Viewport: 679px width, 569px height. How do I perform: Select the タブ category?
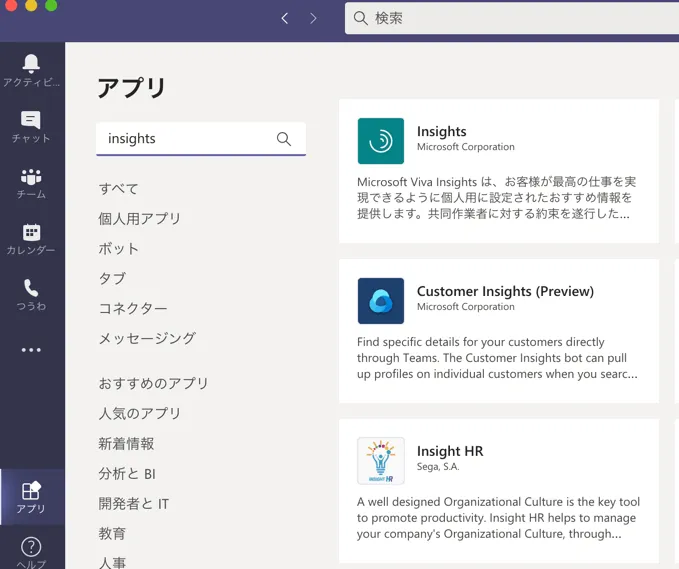point(112,278)
